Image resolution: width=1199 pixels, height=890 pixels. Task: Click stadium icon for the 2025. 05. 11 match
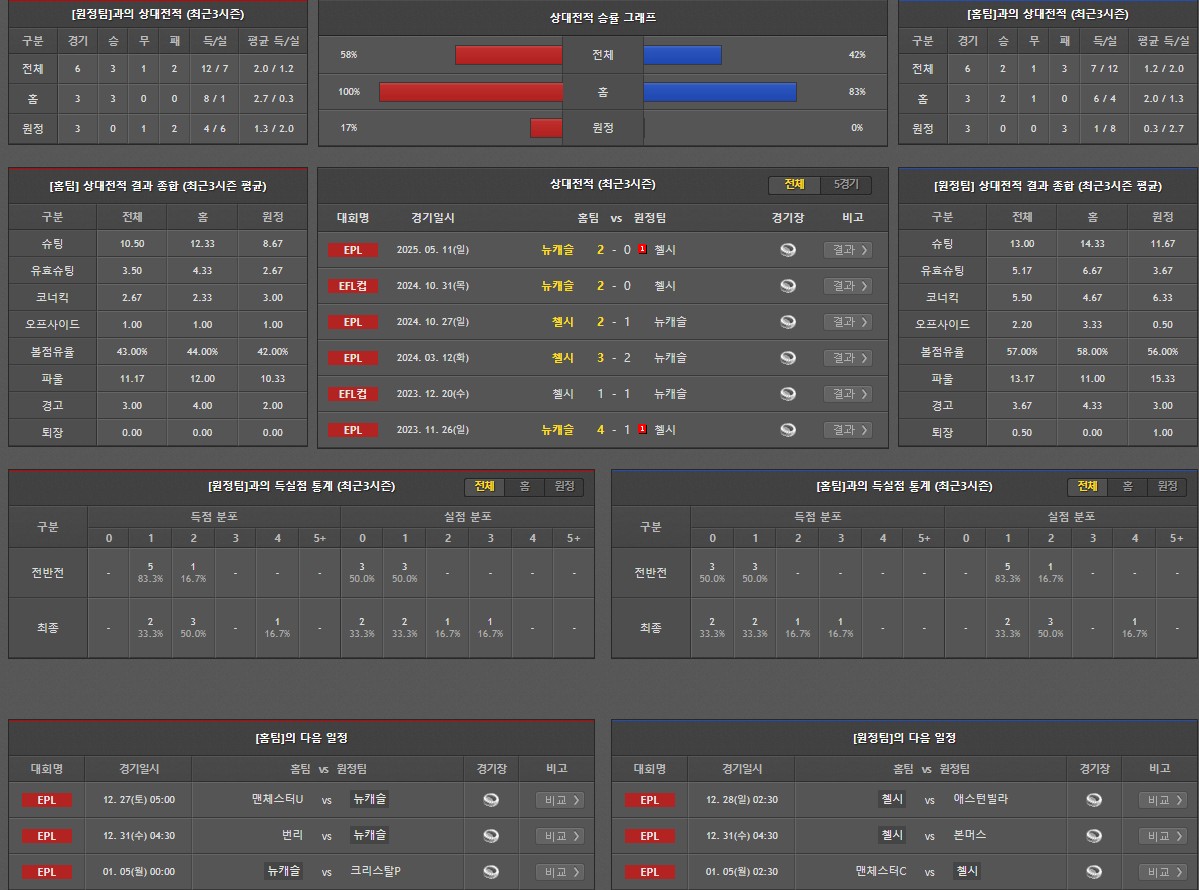click(x=788, y=250)
